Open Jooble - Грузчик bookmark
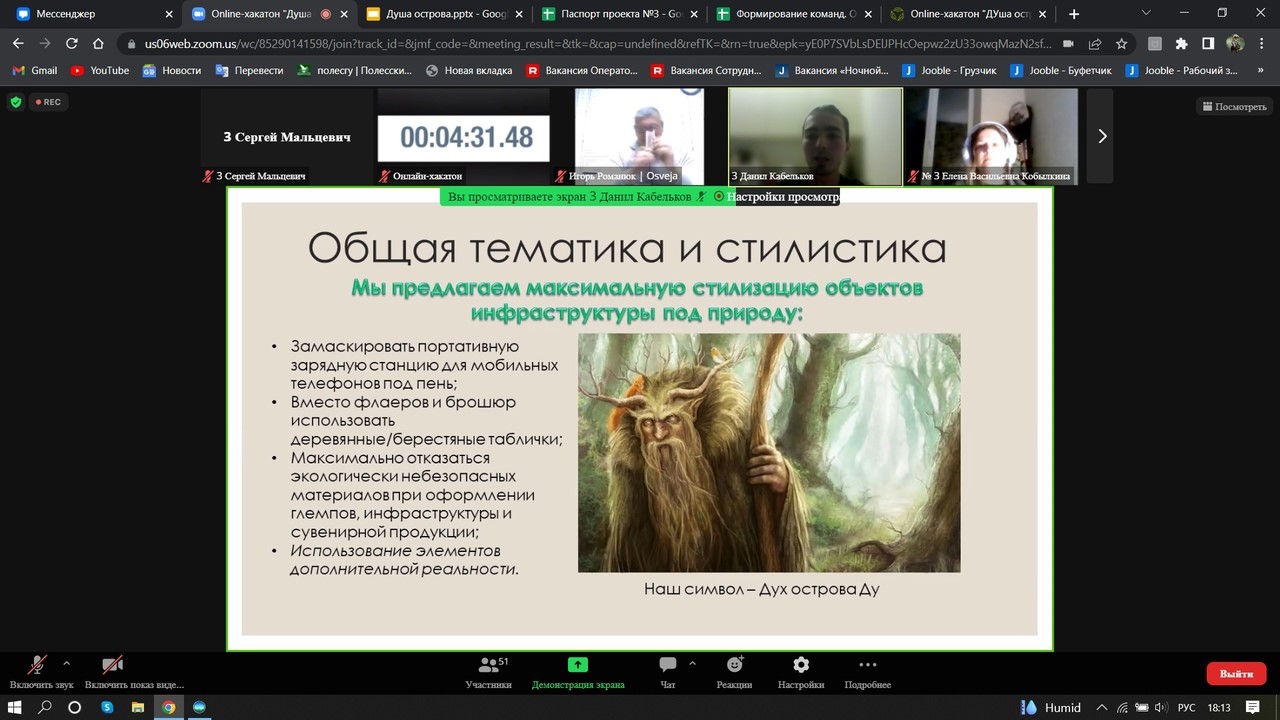Image resolution: width=1280 pixels, height=720 pixels. coord(948,71)
